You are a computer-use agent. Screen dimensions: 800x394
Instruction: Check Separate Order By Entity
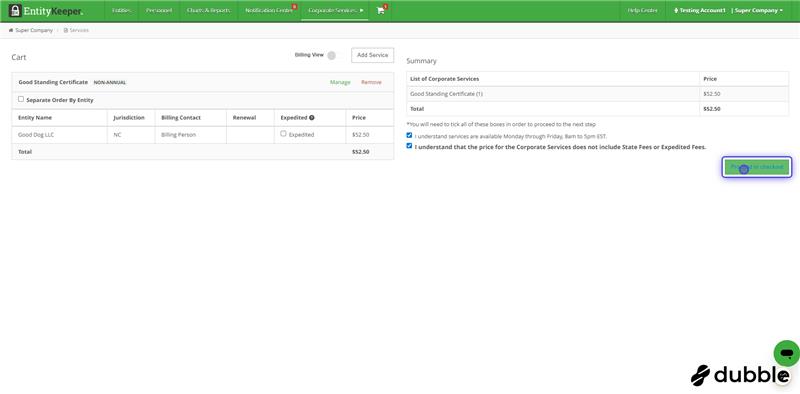tap(21, 99)
